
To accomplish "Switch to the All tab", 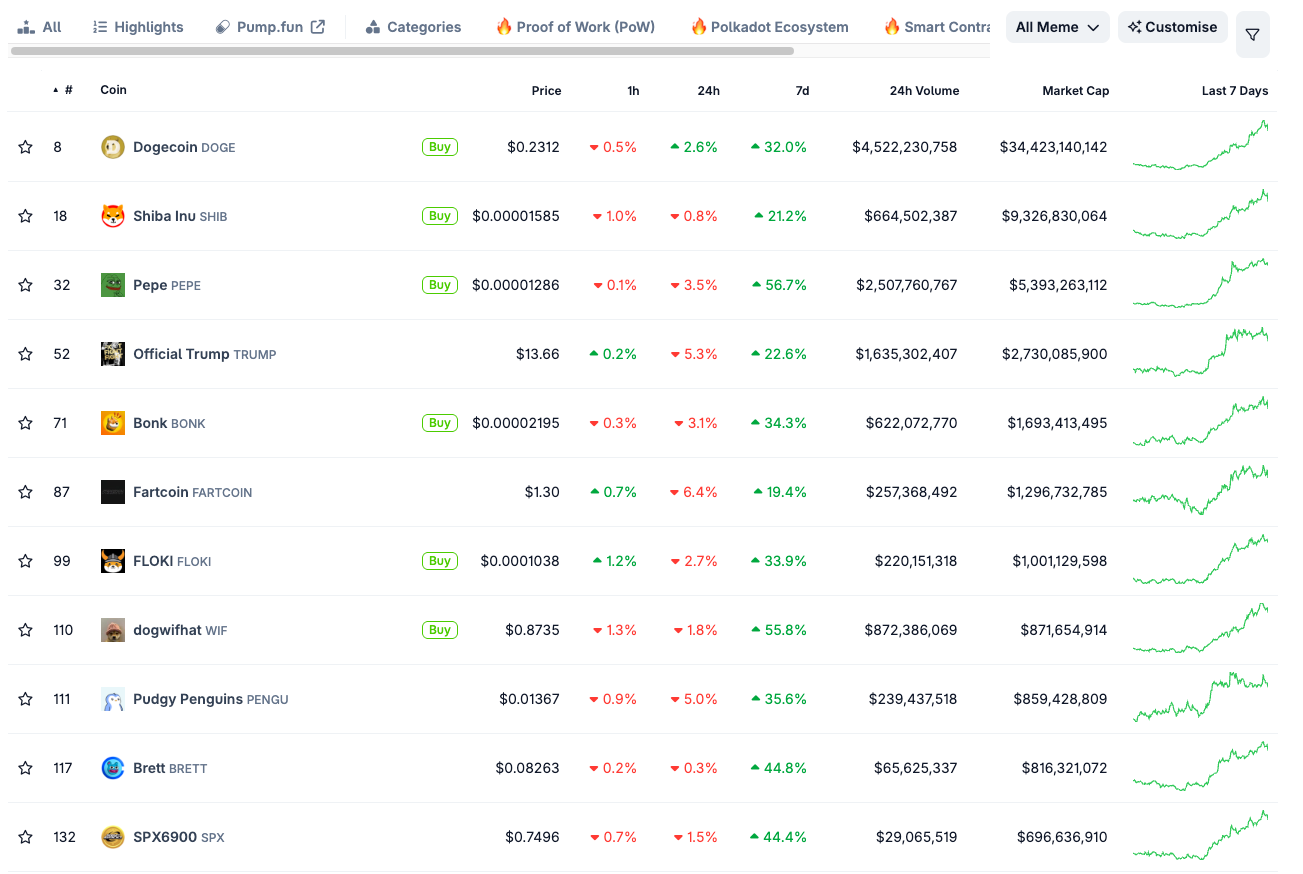I will (x=40, y=27).
